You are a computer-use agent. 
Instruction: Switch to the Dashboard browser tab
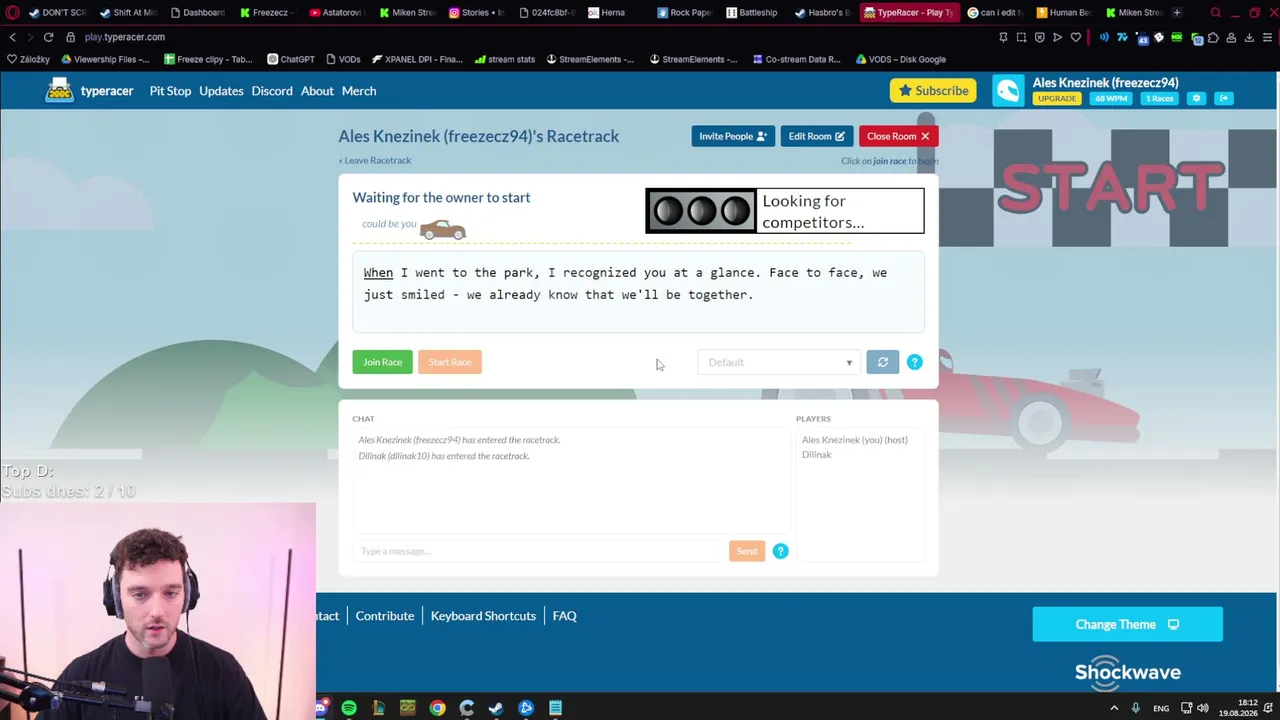197,13
